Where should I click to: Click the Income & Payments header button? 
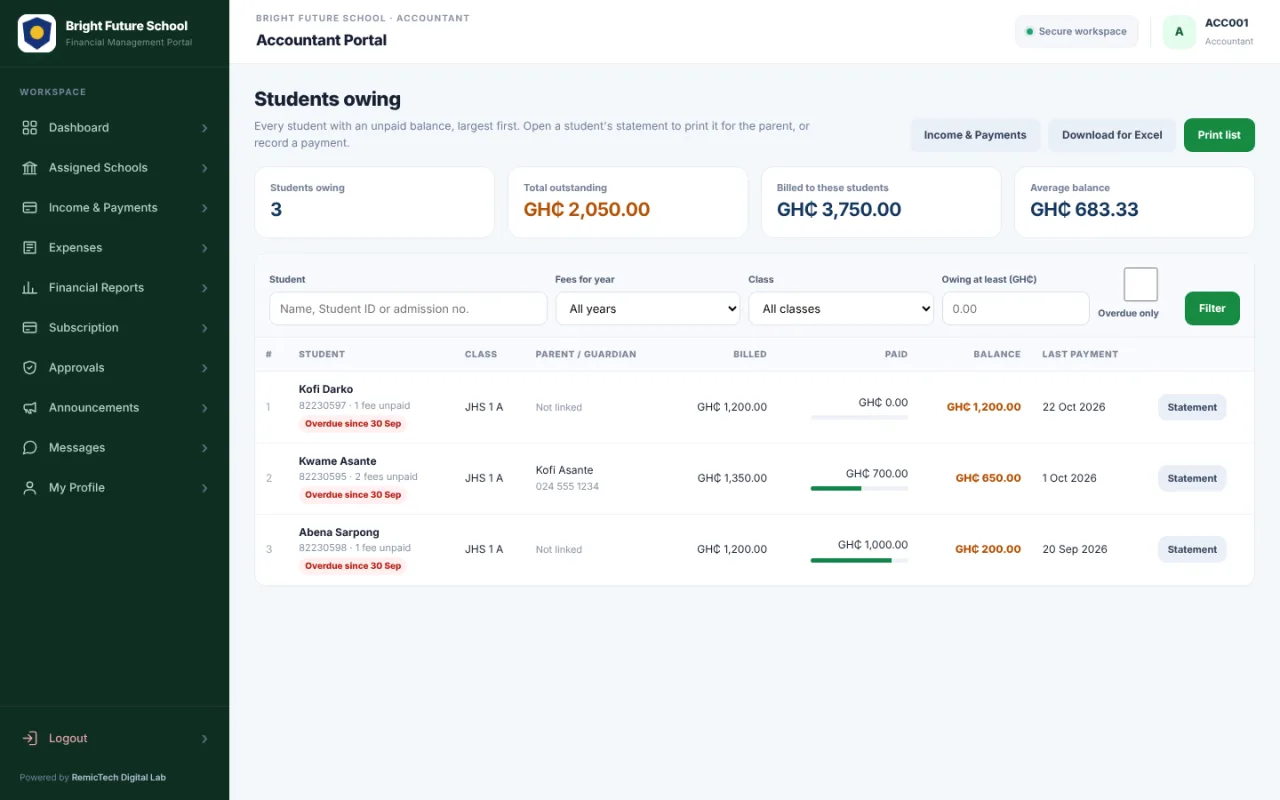pyautogui.click(x=975, y=135)
